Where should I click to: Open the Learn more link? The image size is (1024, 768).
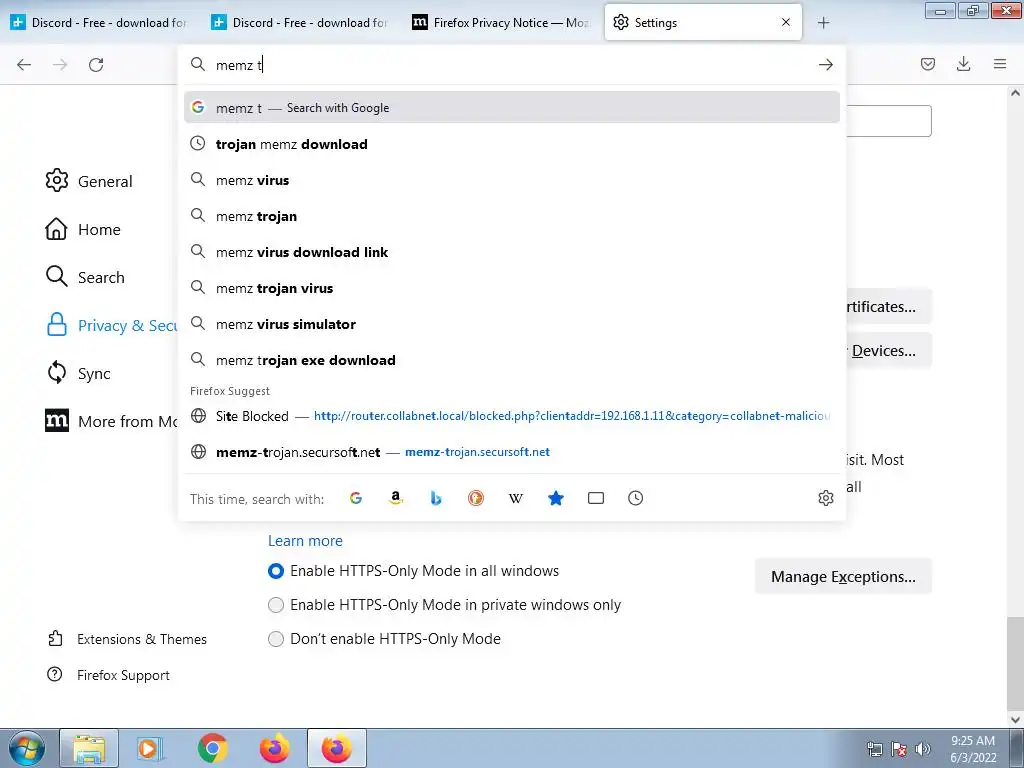click(305, 541)
